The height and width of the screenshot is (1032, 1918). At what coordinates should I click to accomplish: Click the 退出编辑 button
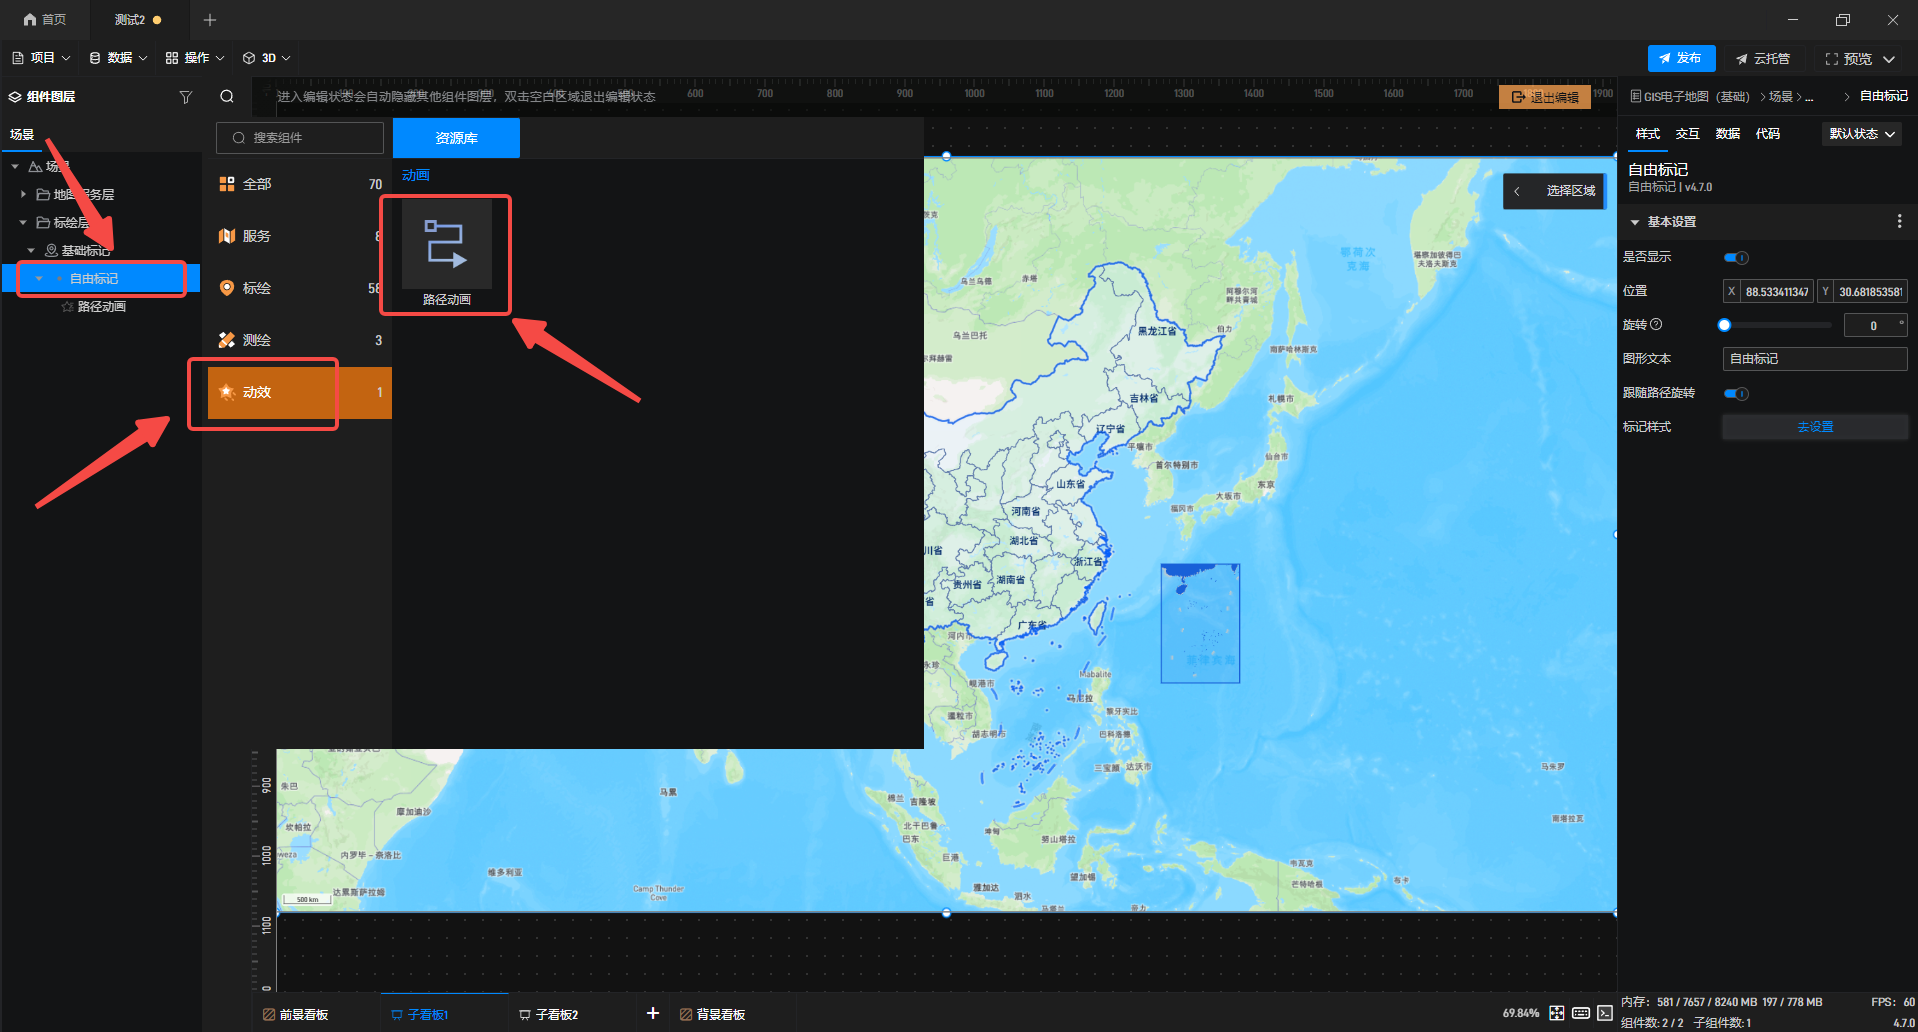click(1545, 97)
